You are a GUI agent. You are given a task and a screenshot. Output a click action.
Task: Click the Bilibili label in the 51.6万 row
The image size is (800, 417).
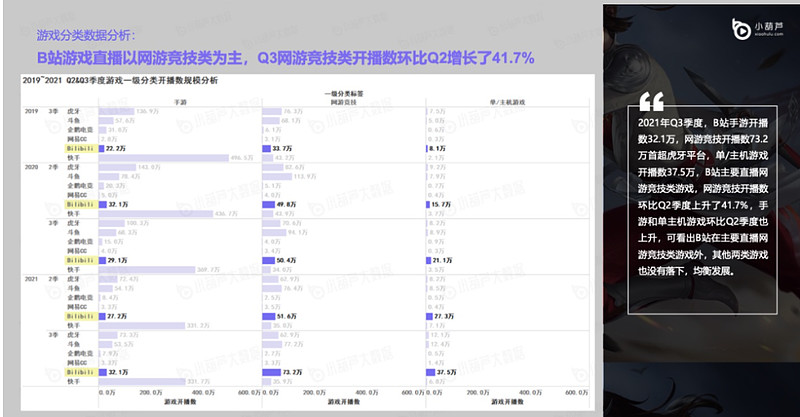tap(81, 316)
